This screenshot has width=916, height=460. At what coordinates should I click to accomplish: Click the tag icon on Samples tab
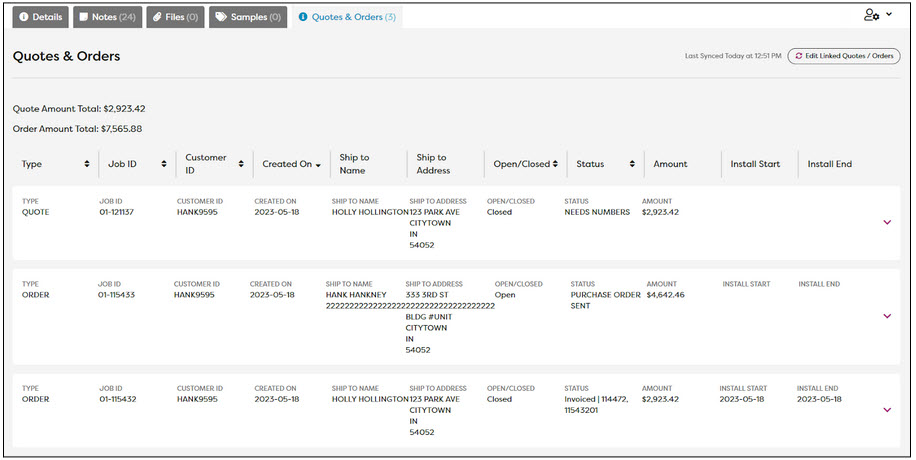[x=221, y=17]
